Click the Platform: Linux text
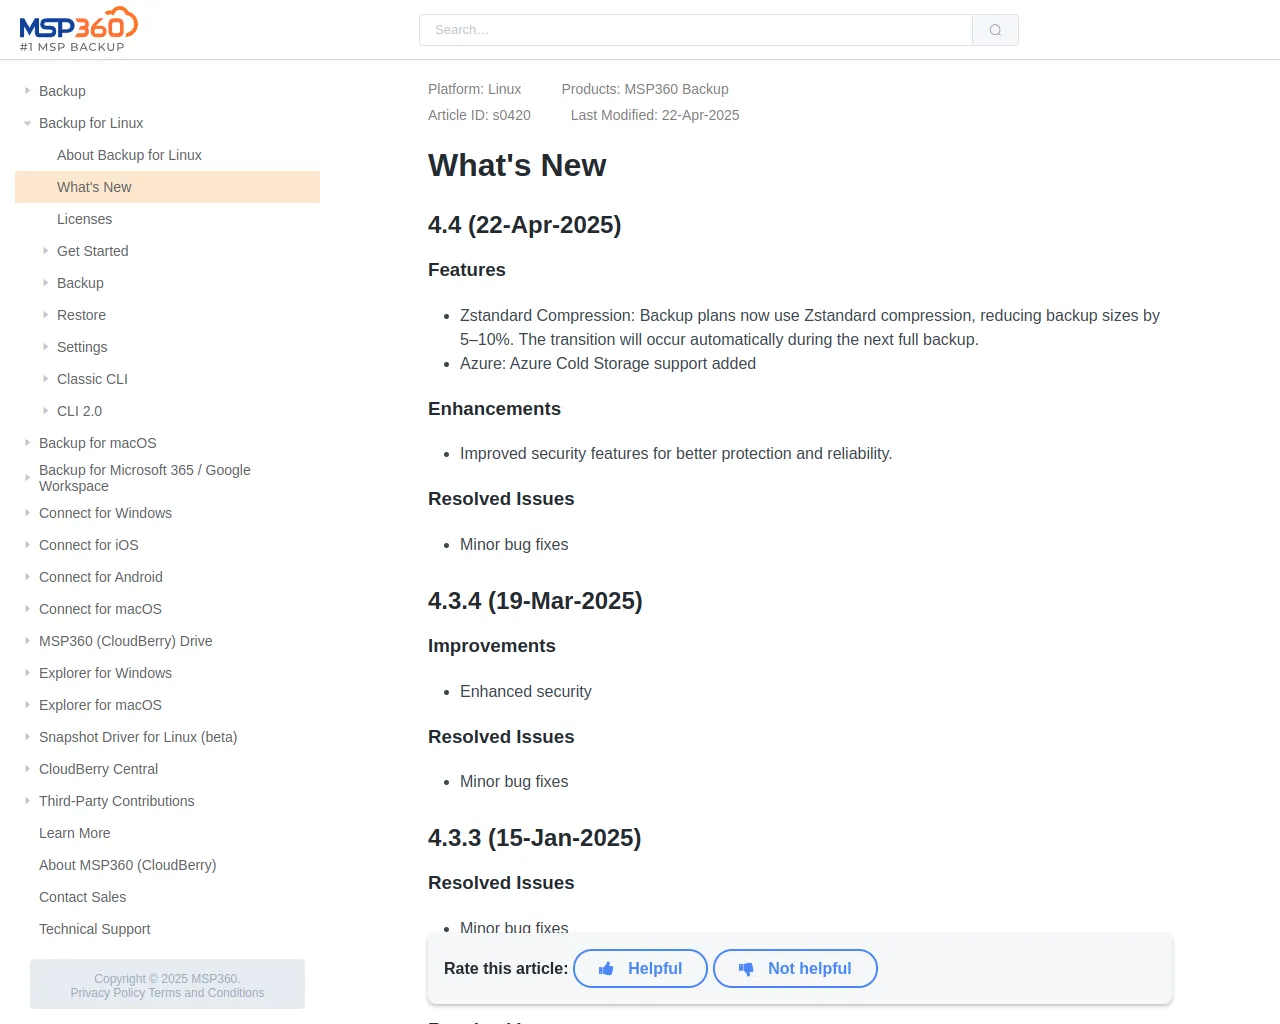This screenshot has height=1024, width=1280. [x=474, y=89]
